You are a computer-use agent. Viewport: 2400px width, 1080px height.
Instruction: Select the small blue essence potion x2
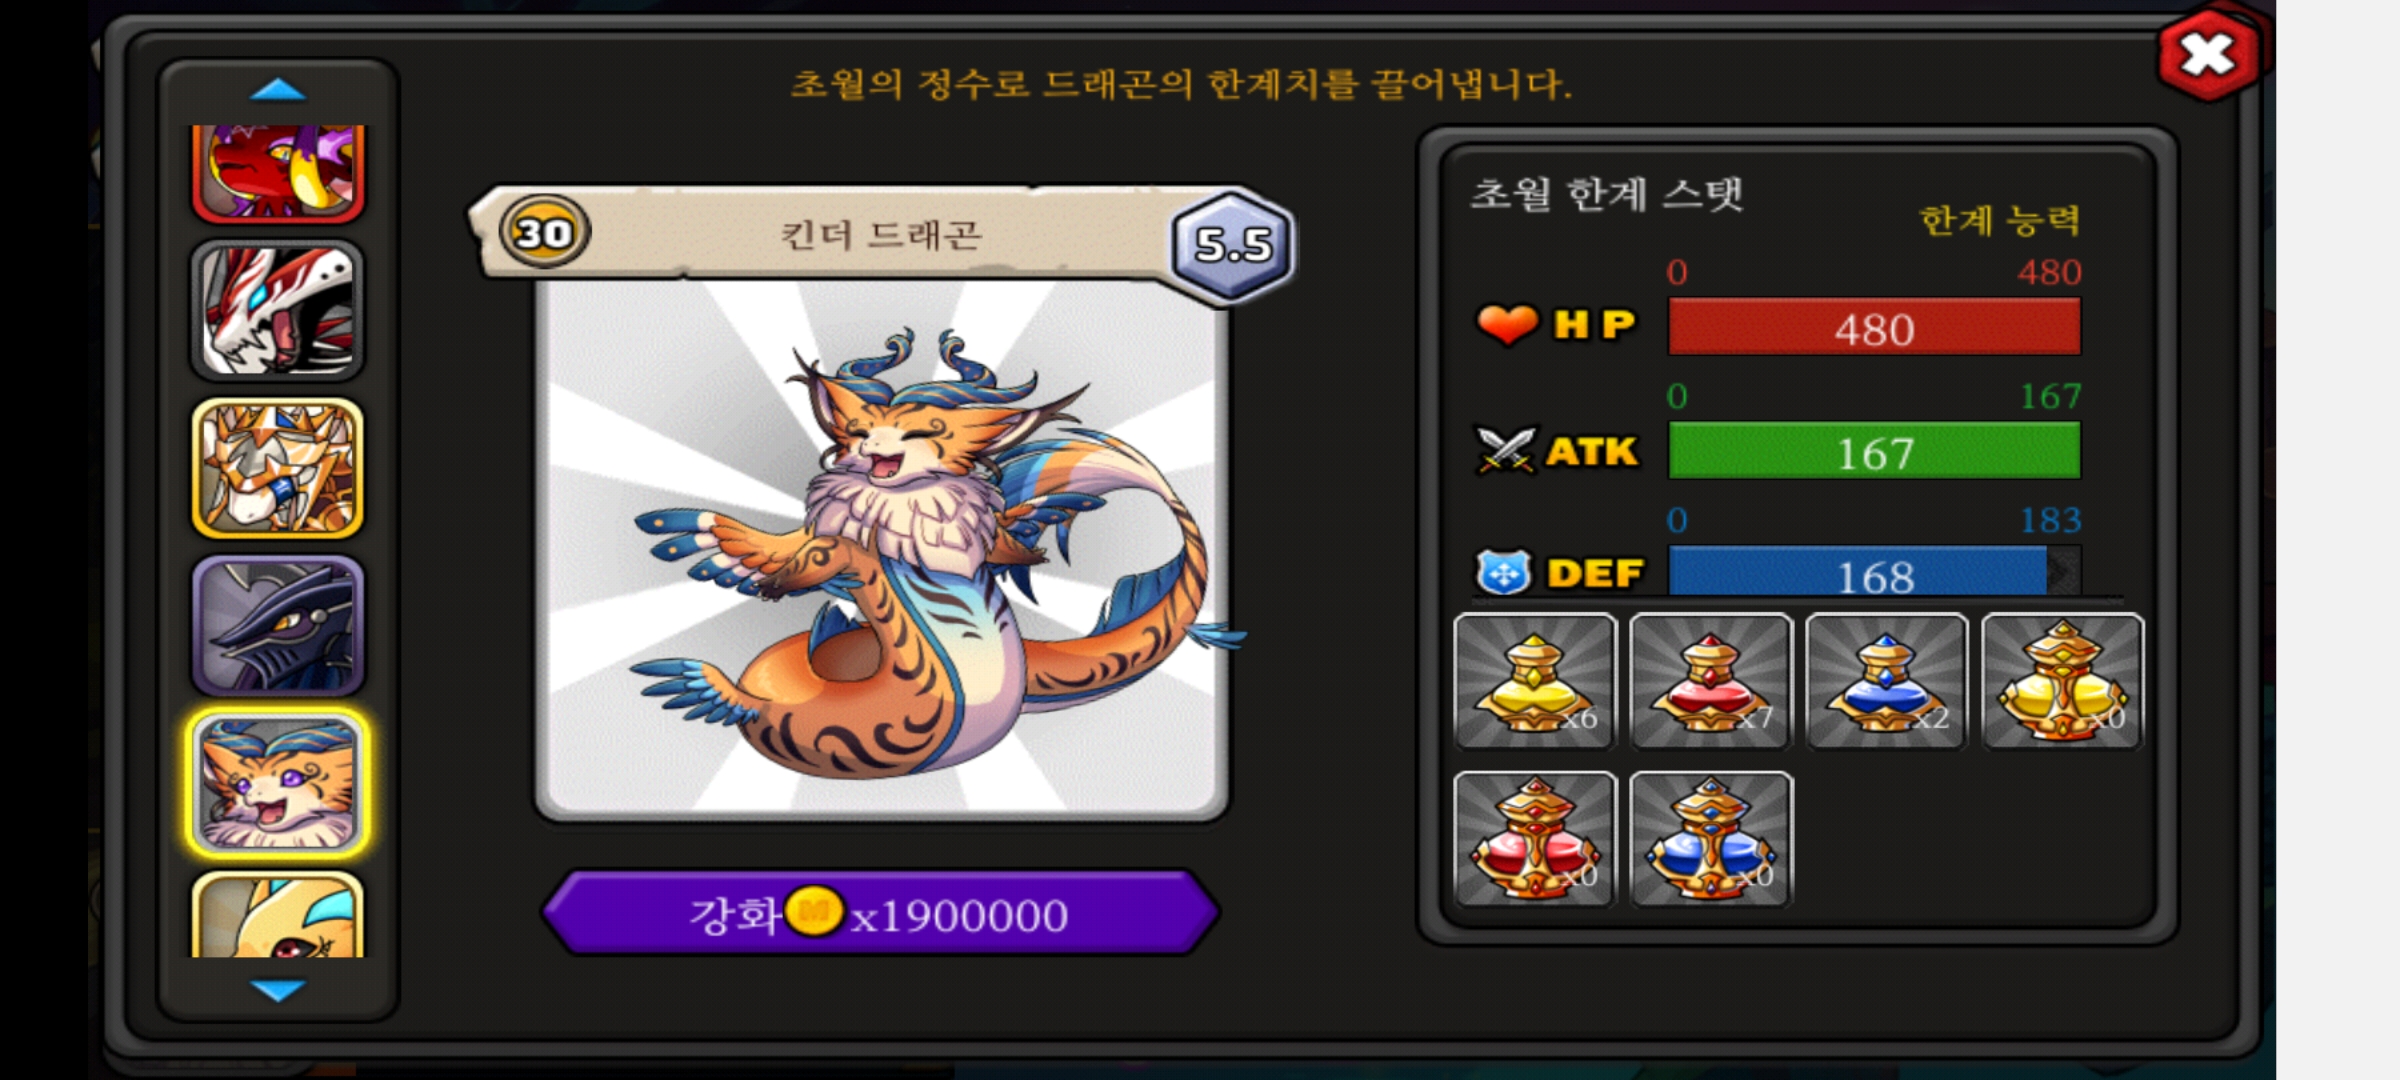click(x=1887, y=681)
